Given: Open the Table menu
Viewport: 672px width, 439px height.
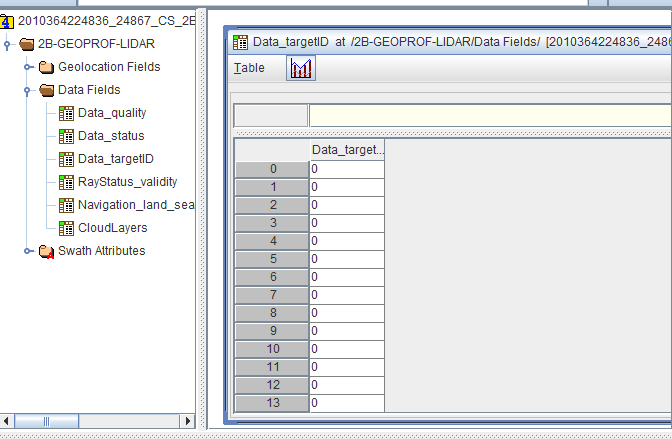Looking at the screenshot, I should click(x=249, y=68).
